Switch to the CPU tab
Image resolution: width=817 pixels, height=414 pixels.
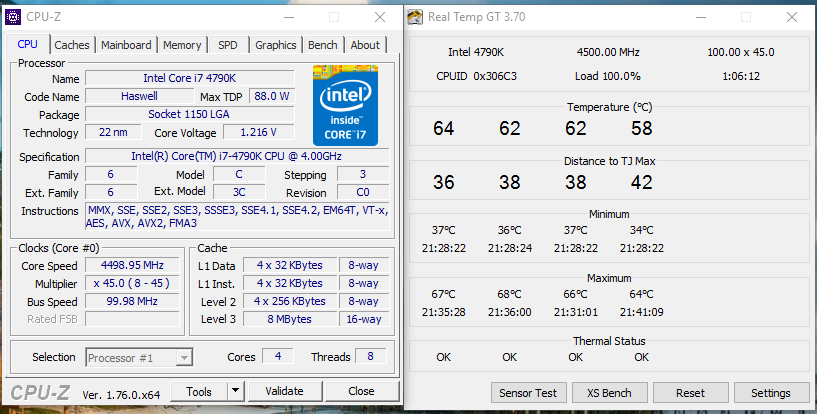pos(28,44)
